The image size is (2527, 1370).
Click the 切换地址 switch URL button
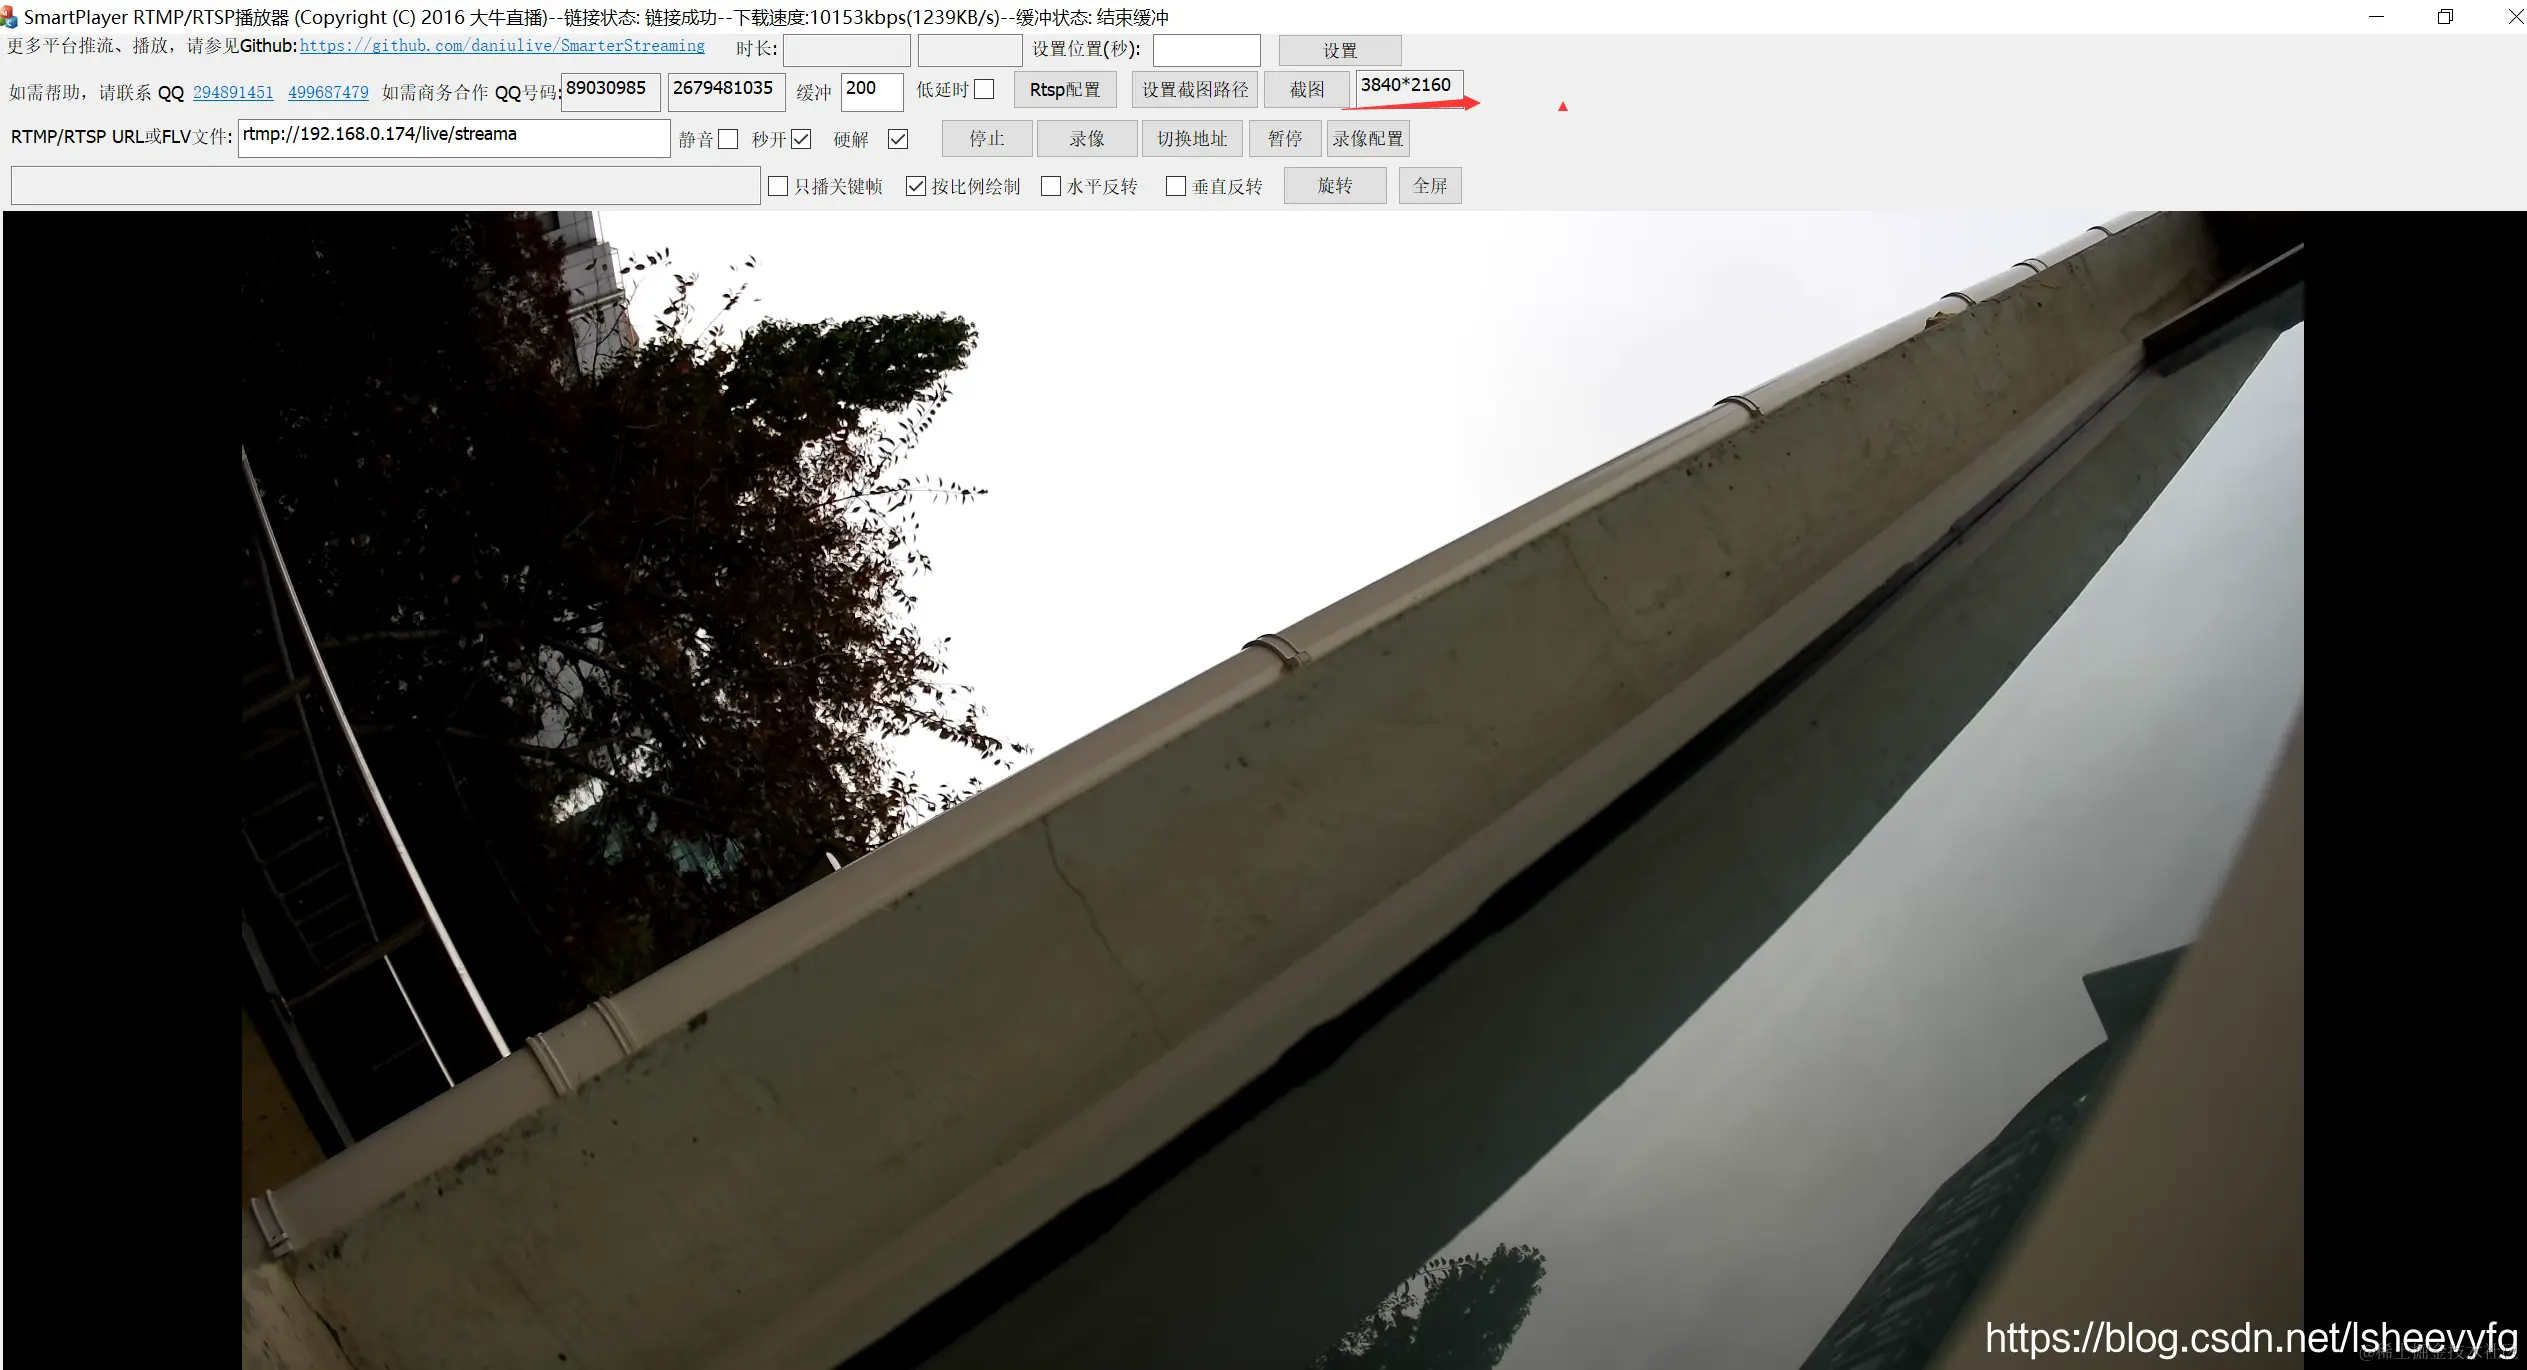1191,139
